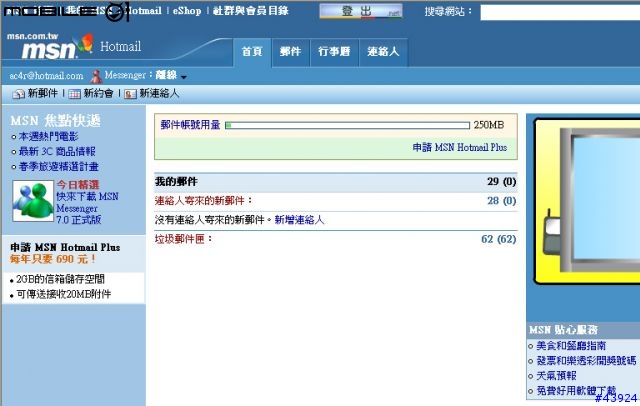This screenshot has width=640, height=406.
Task: Click the Hotmail link in top bar
Action: coord(142,11)
